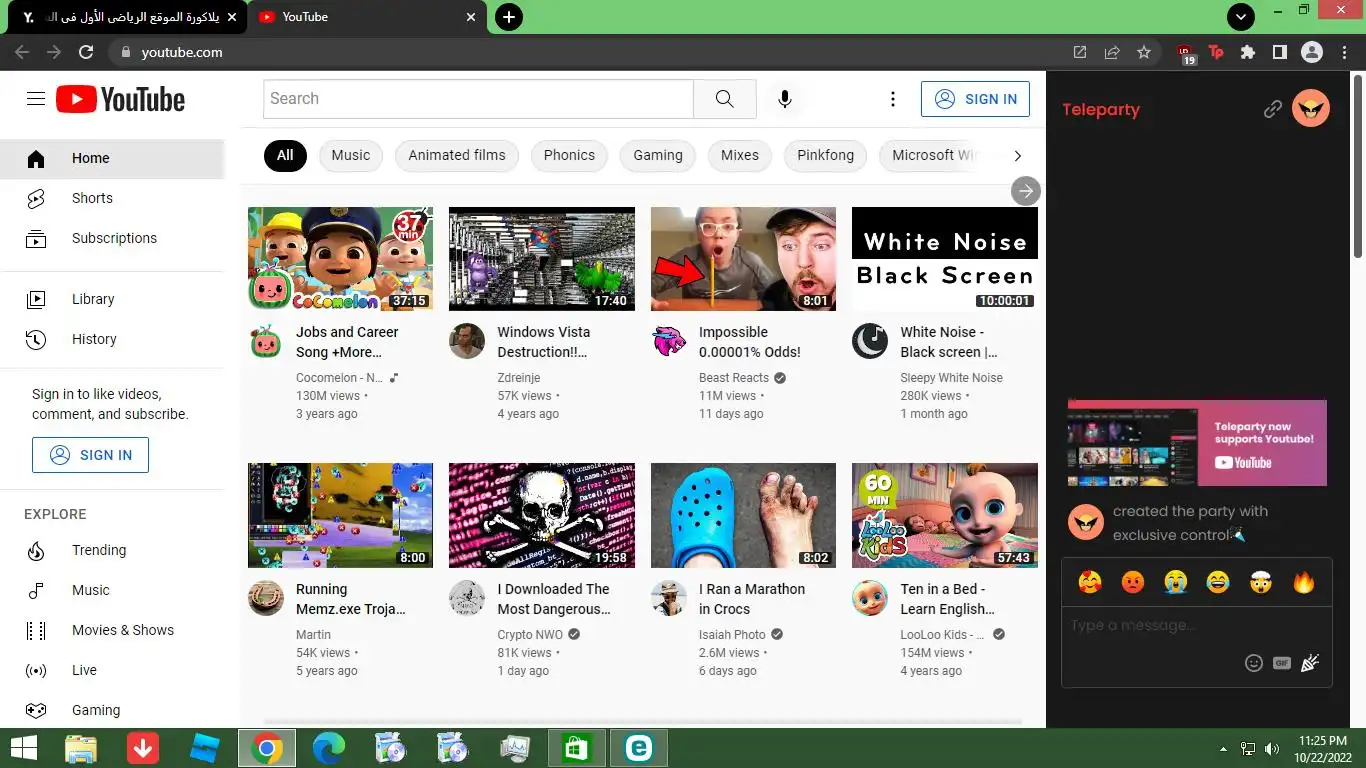
Task: Open Live under Explore
Action: click(x=112, y=670)
